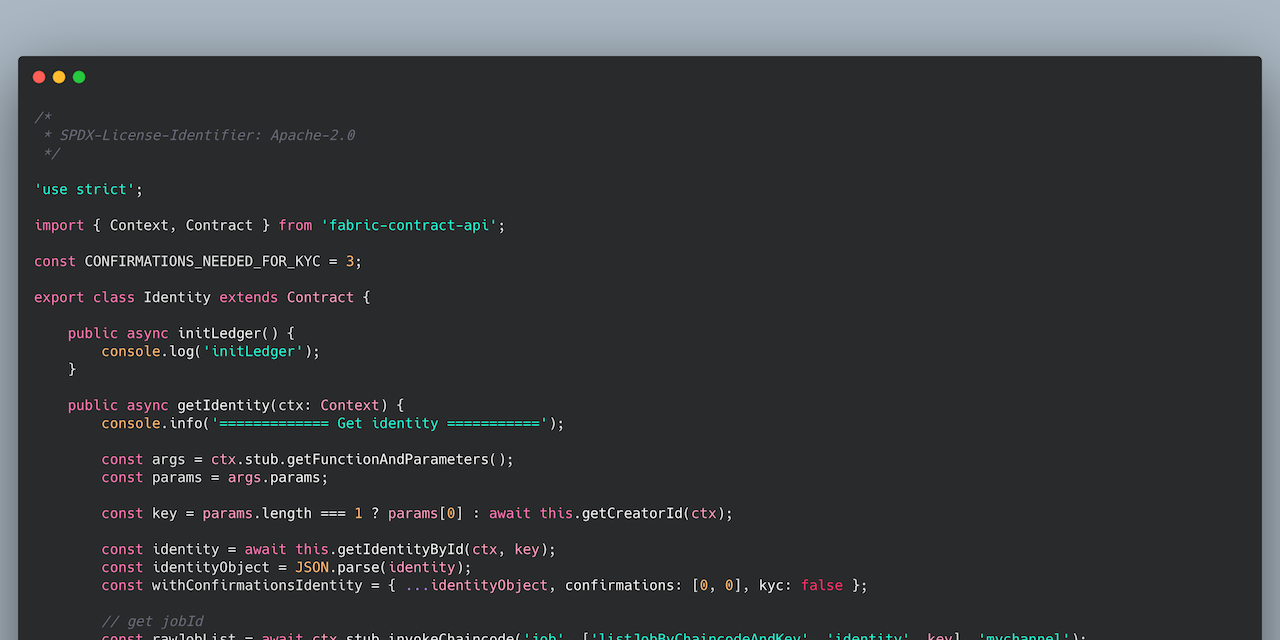Screen dimensions: 1280x640
Task: Click the red close traffic light
Action: [x=38, y=76]
